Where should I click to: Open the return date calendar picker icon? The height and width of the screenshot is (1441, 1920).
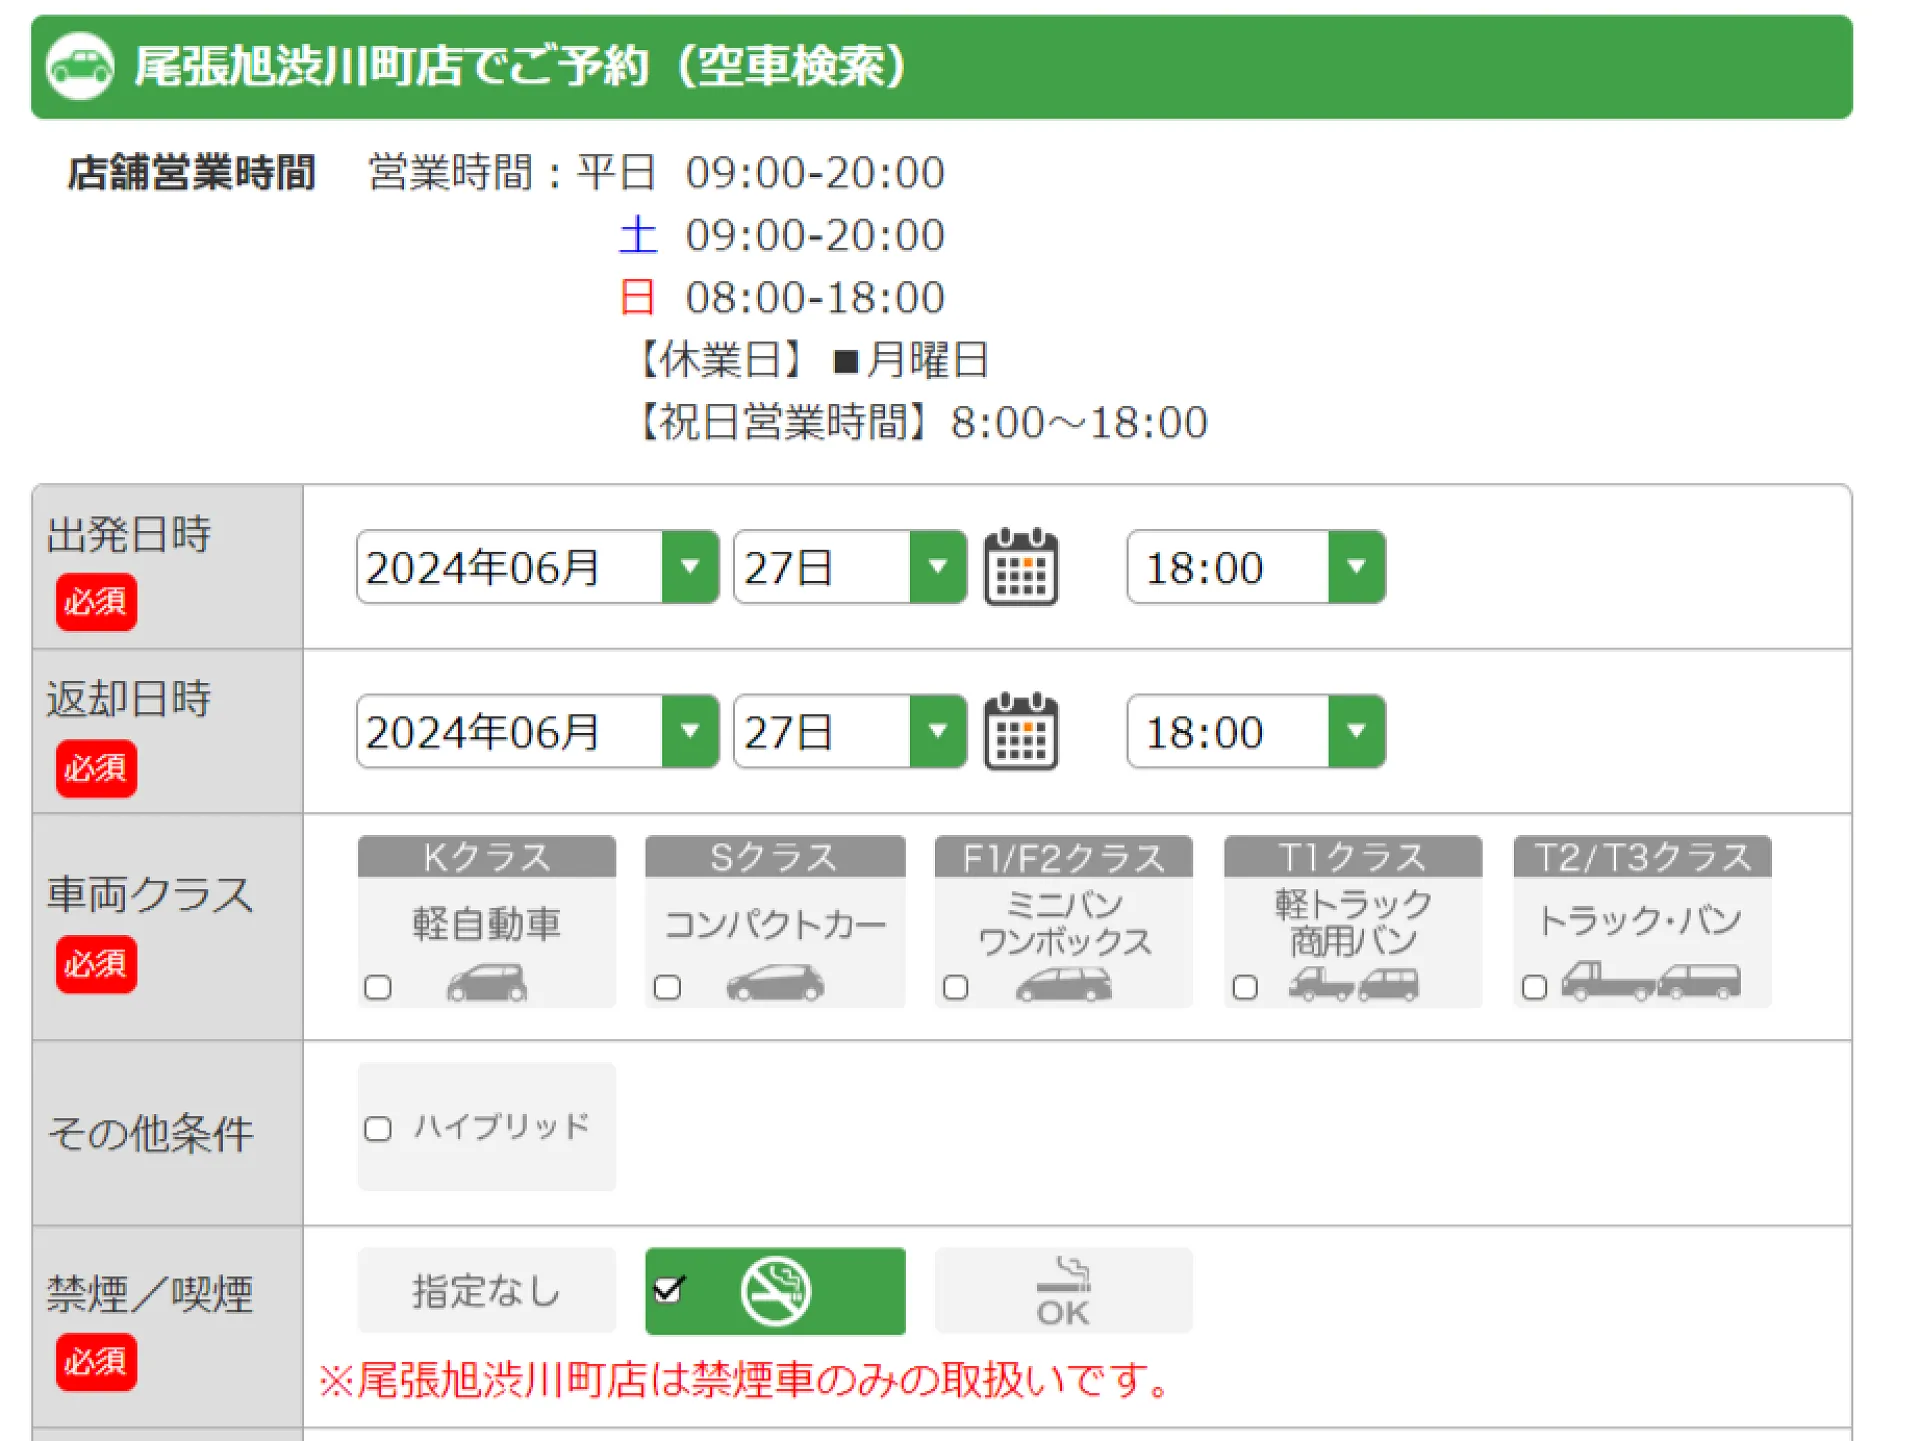[1020, 732]
